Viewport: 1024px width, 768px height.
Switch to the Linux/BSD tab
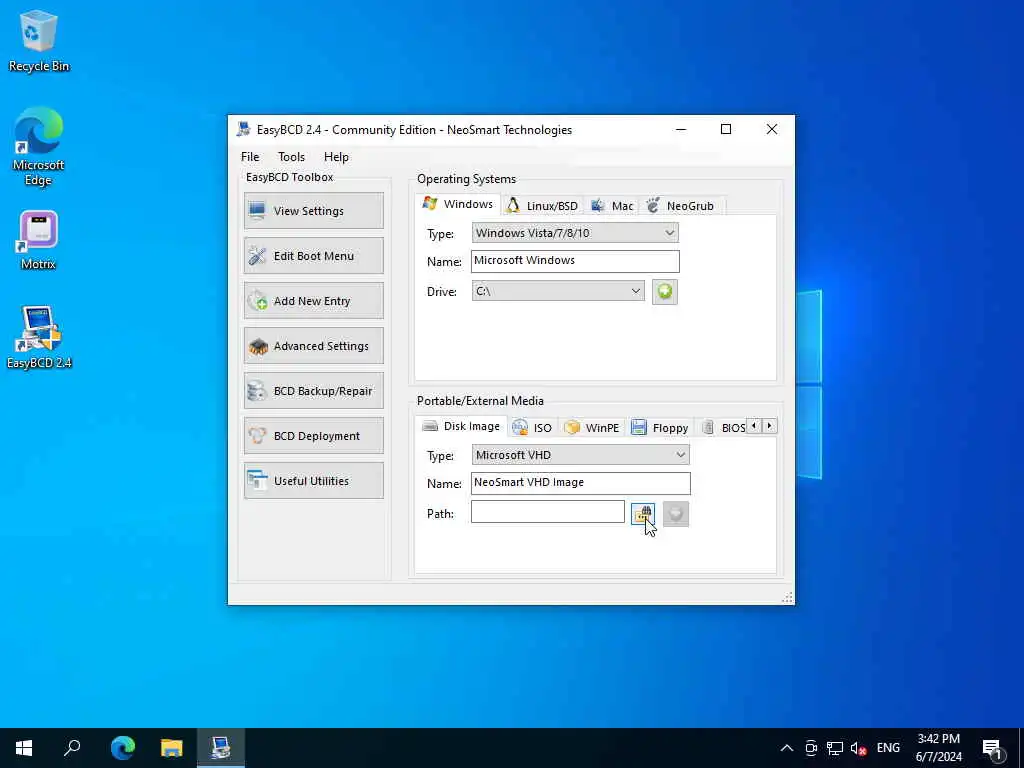[x=543, y=206]
